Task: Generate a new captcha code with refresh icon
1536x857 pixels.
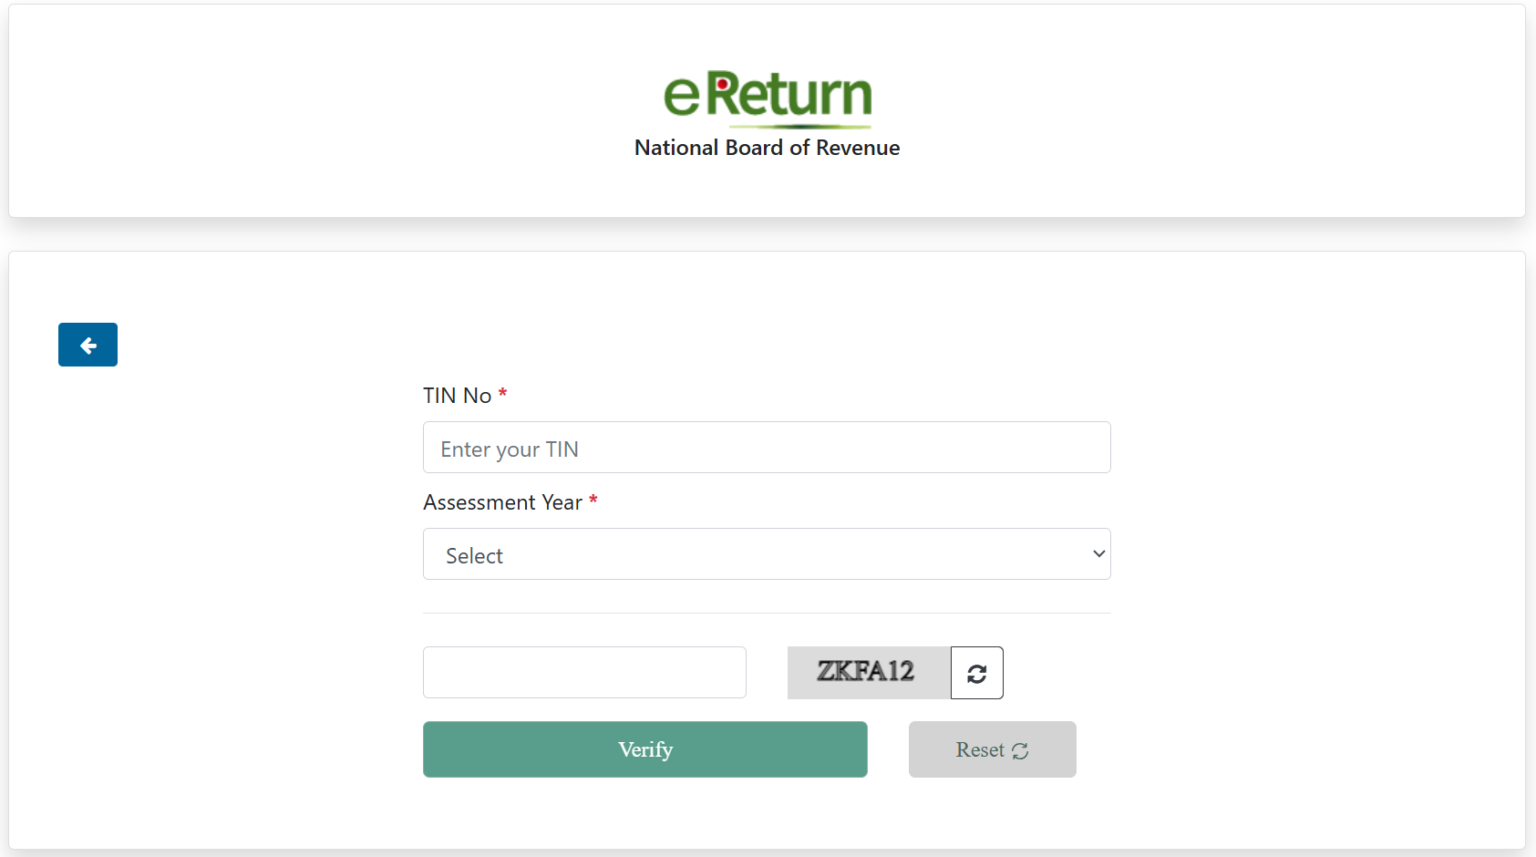Action: click(x=976, y=672)
